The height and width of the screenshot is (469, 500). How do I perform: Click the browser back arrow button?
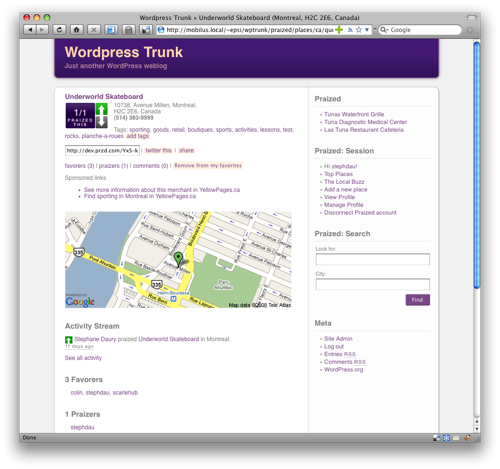[x=30, y=30]
